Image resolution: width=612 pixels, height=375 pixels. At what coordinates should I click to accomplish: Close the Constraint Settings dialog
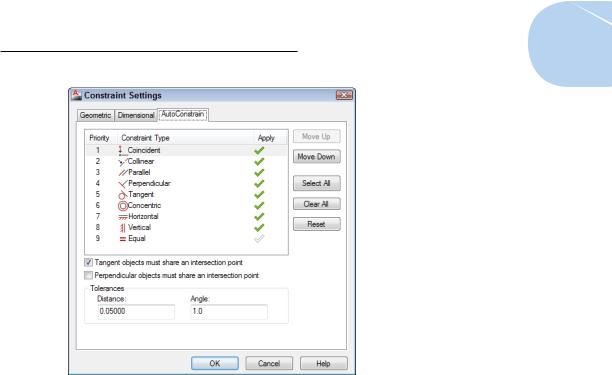coord(344,95)
